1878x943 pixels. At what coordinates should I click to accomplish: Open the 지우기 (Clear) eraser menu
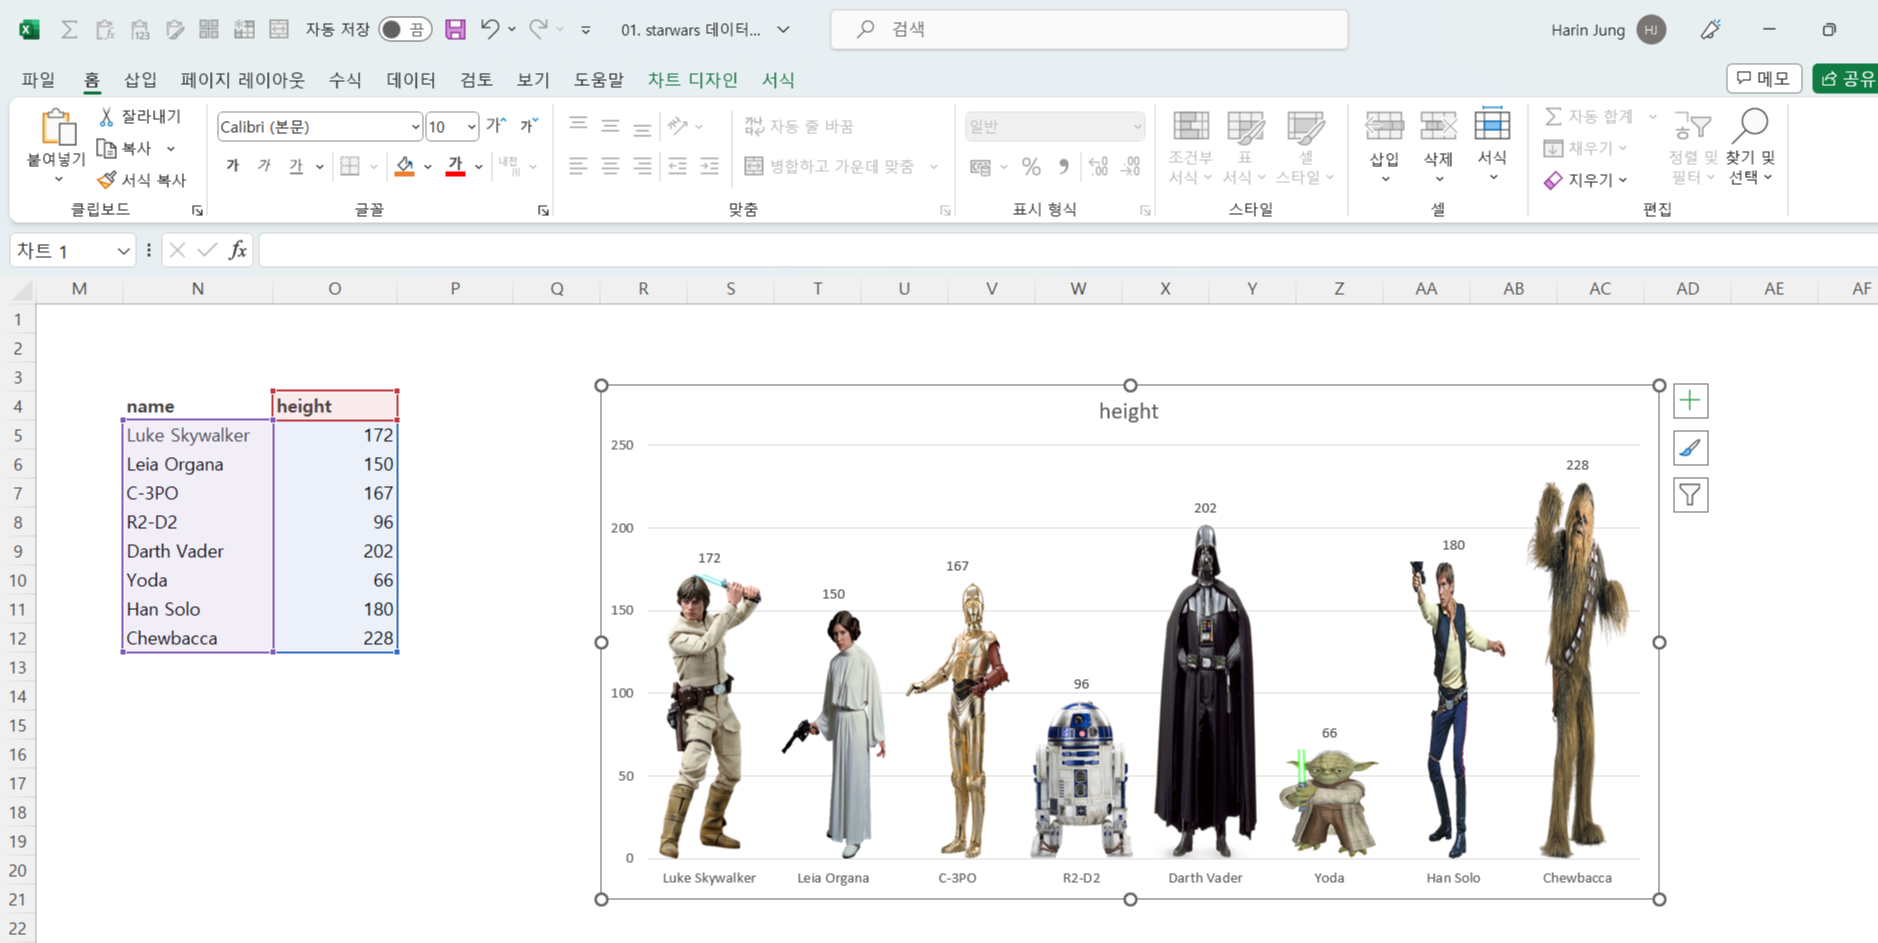1586,180
